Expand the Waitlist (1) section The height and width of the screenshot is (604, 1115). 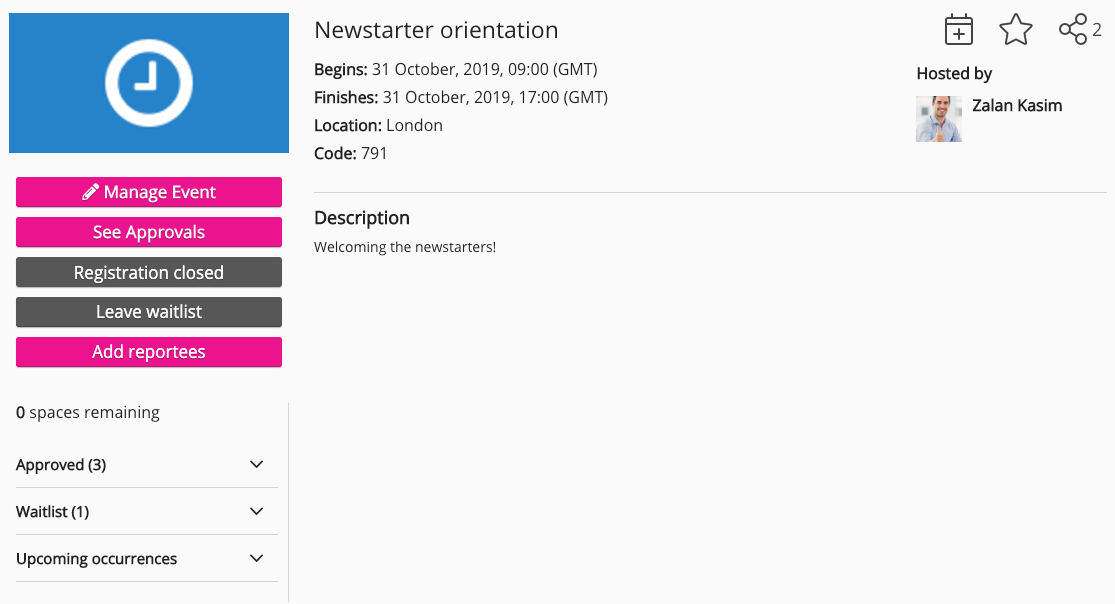click(256, 511)
